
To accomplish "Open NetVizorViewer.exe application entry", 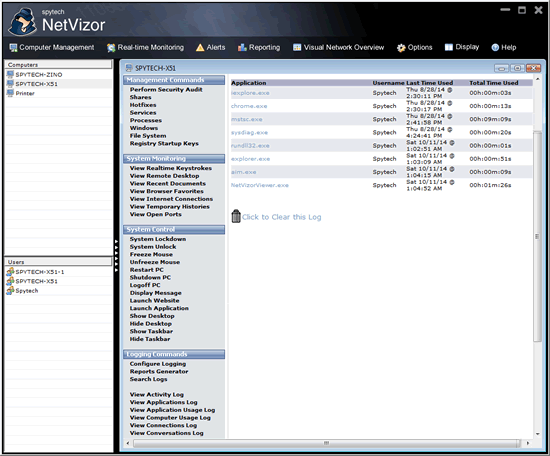I will point(260,185).
